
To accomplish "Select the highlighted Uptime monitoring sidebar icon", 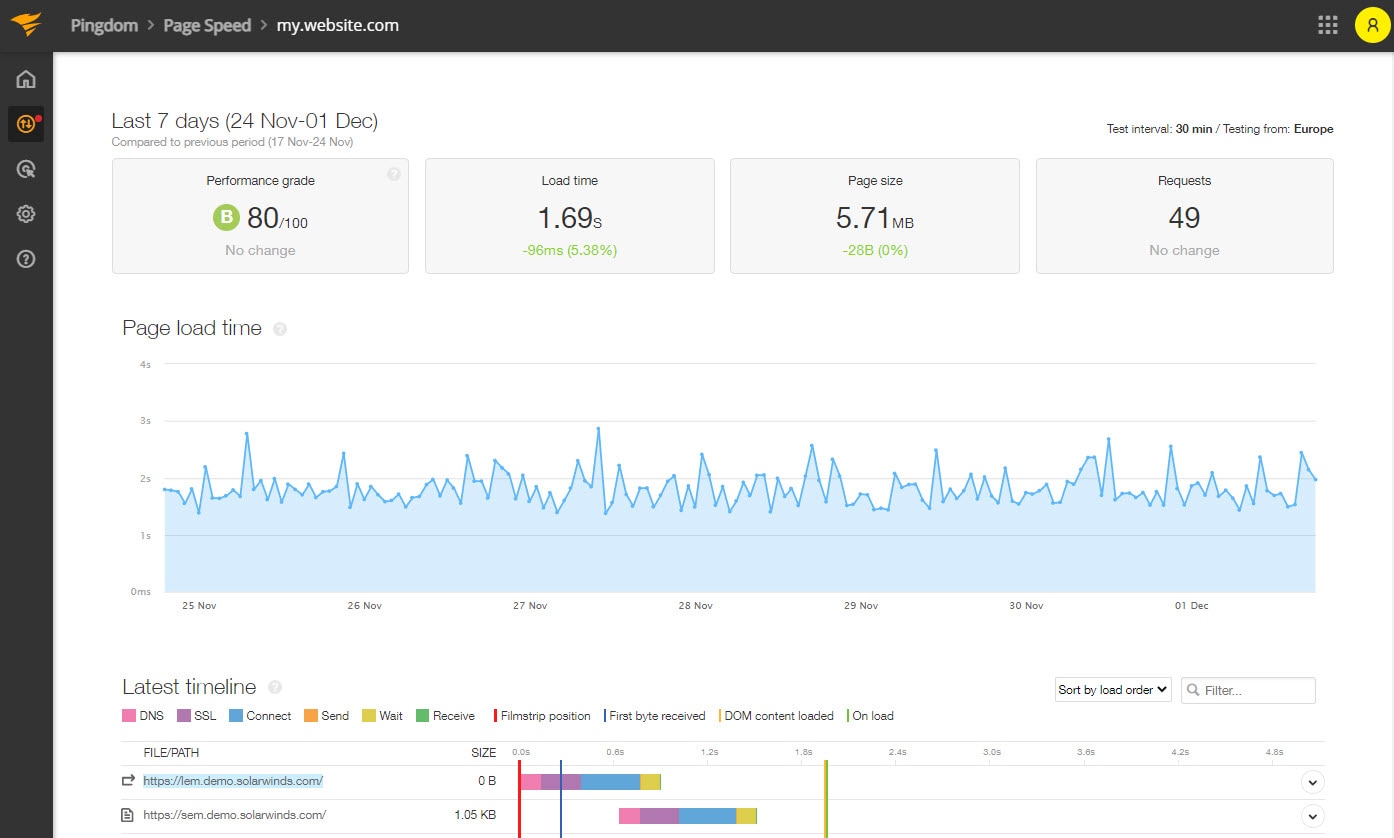I will 25,123.
